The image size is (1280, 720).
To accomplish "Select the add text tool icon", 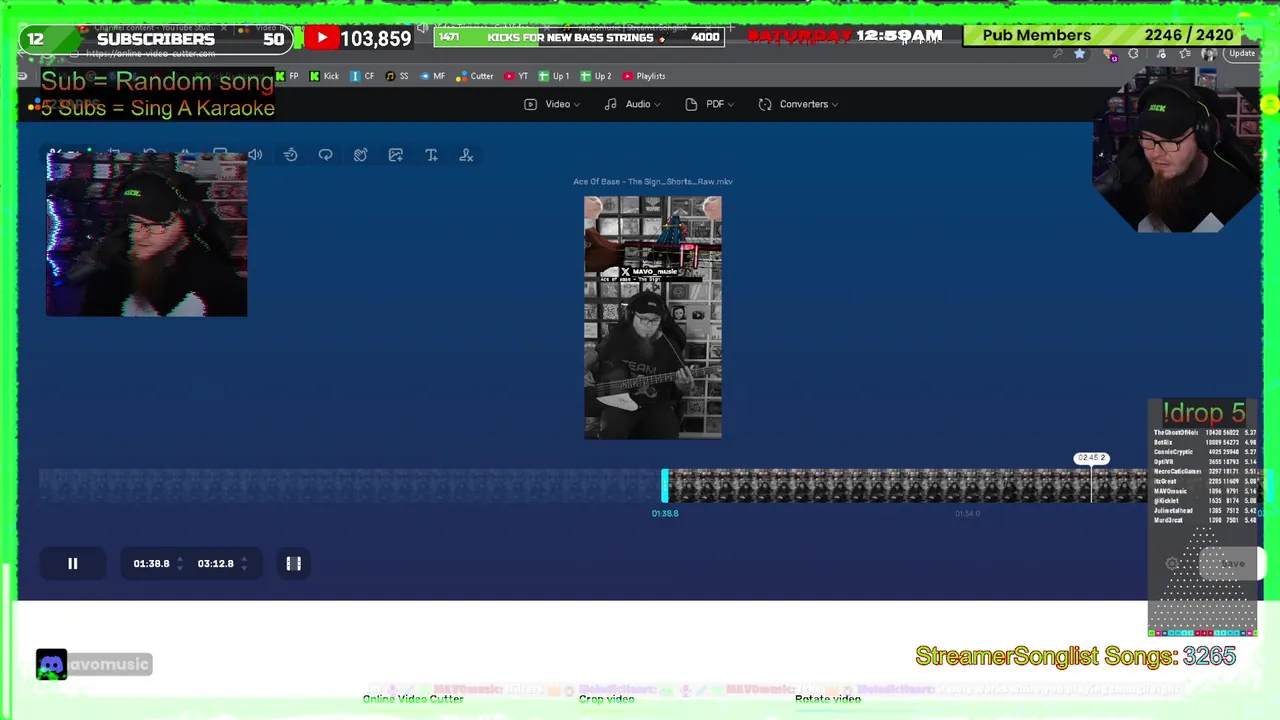I will 431,155.
